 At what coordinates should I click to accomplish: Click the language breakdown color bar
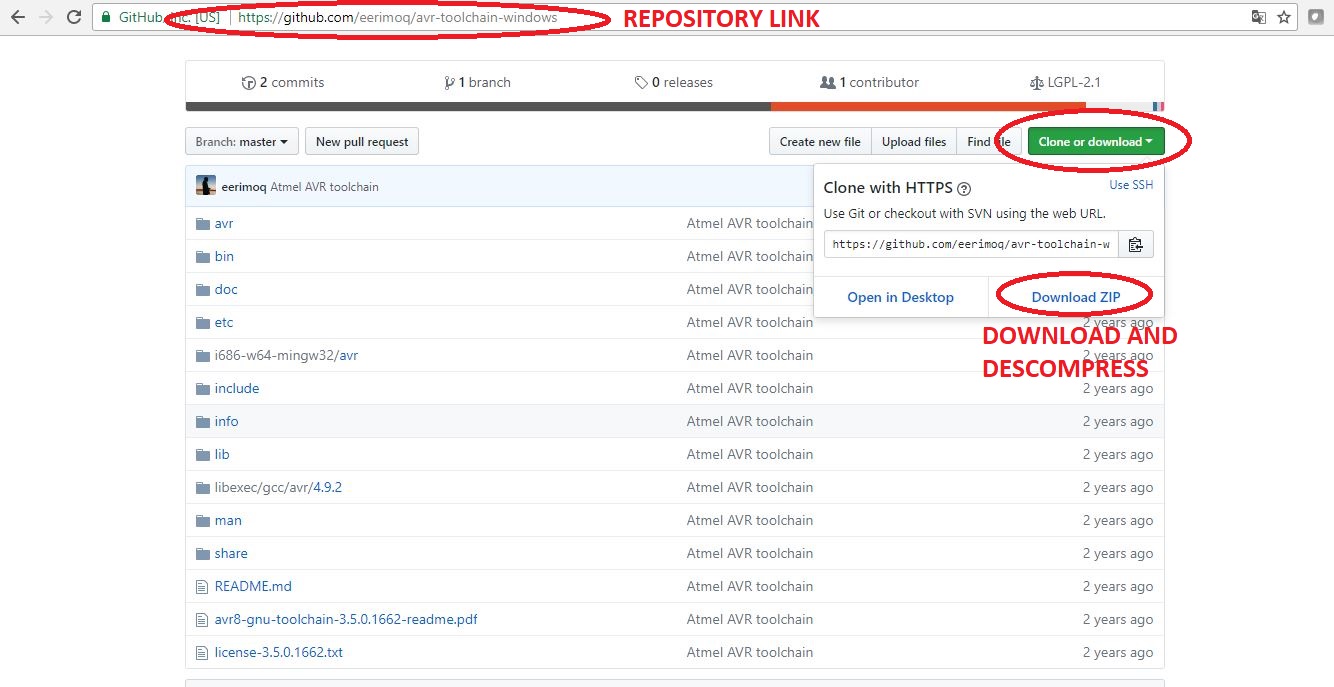(x=675, y=106)
